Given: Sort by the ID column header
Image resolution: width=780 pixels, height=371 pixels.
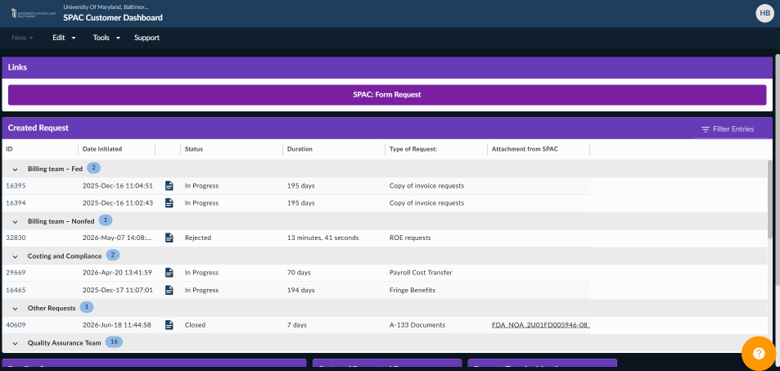Looking at the screenshot, I should tap(8, 149).
